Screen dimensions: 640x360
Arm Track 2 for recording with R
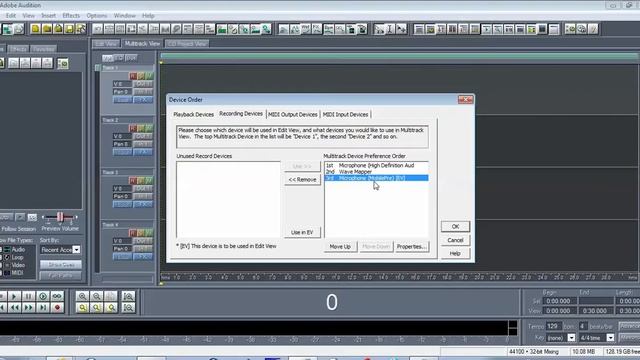coord(133,128)
